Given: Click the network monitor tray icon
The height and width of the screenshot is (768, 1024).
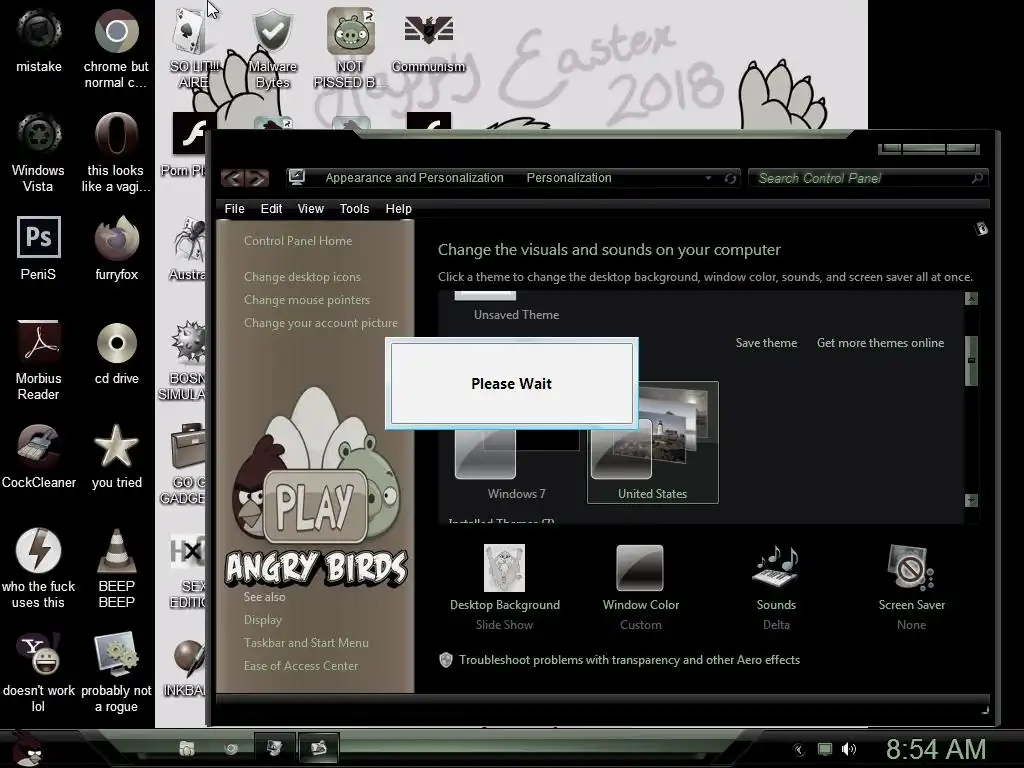Looking at the screenshot, I should coord(825,749).
